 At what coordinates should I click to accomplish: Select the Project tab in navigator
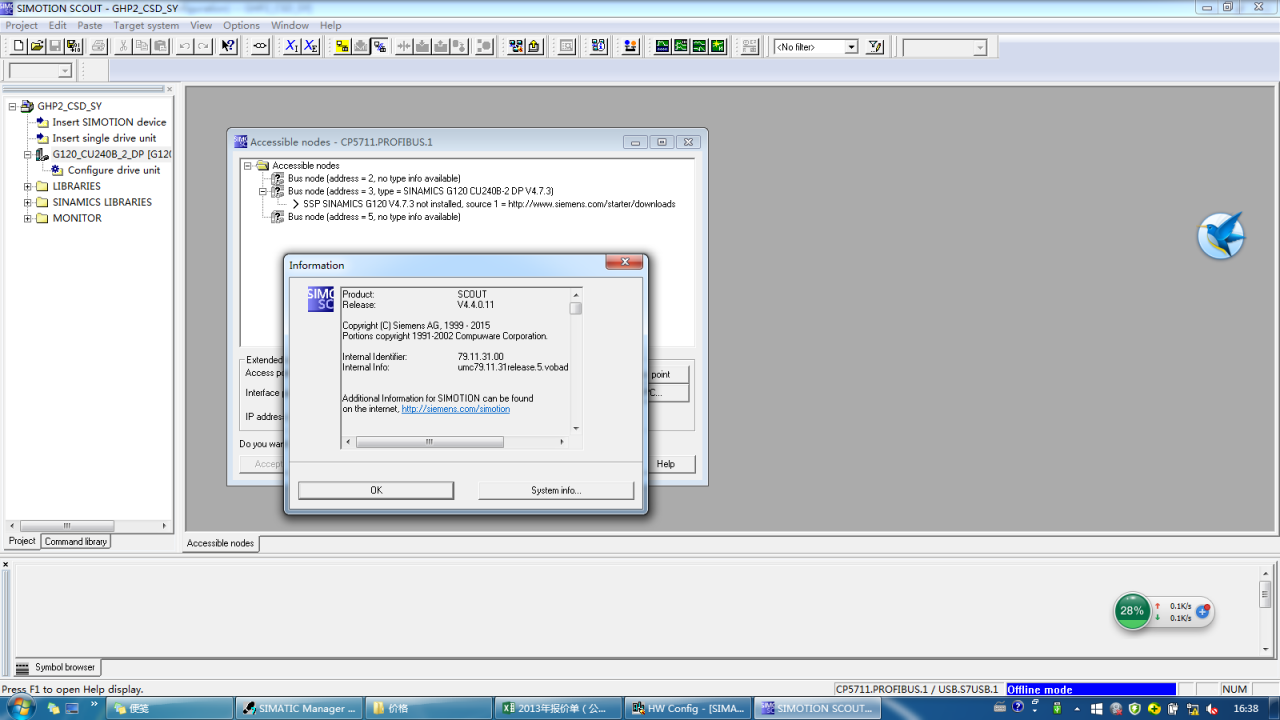click(22, 541)
